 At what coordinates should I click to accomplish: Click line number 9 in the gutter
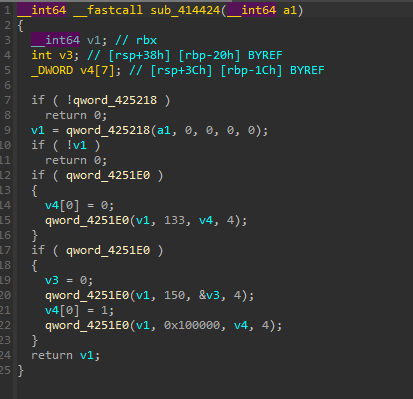click(x=7, y=130)
